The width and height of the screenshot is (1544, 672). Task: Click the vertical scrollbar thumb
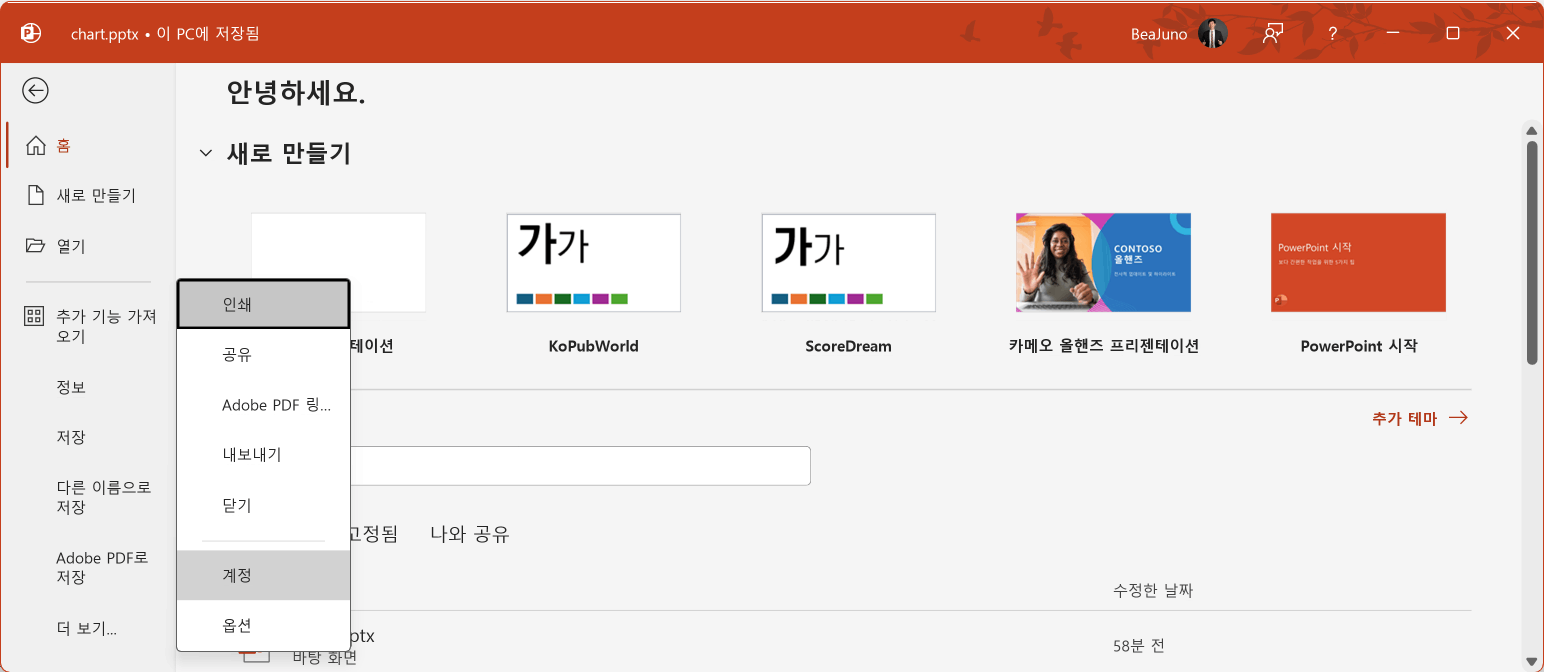coord(1531,252)
